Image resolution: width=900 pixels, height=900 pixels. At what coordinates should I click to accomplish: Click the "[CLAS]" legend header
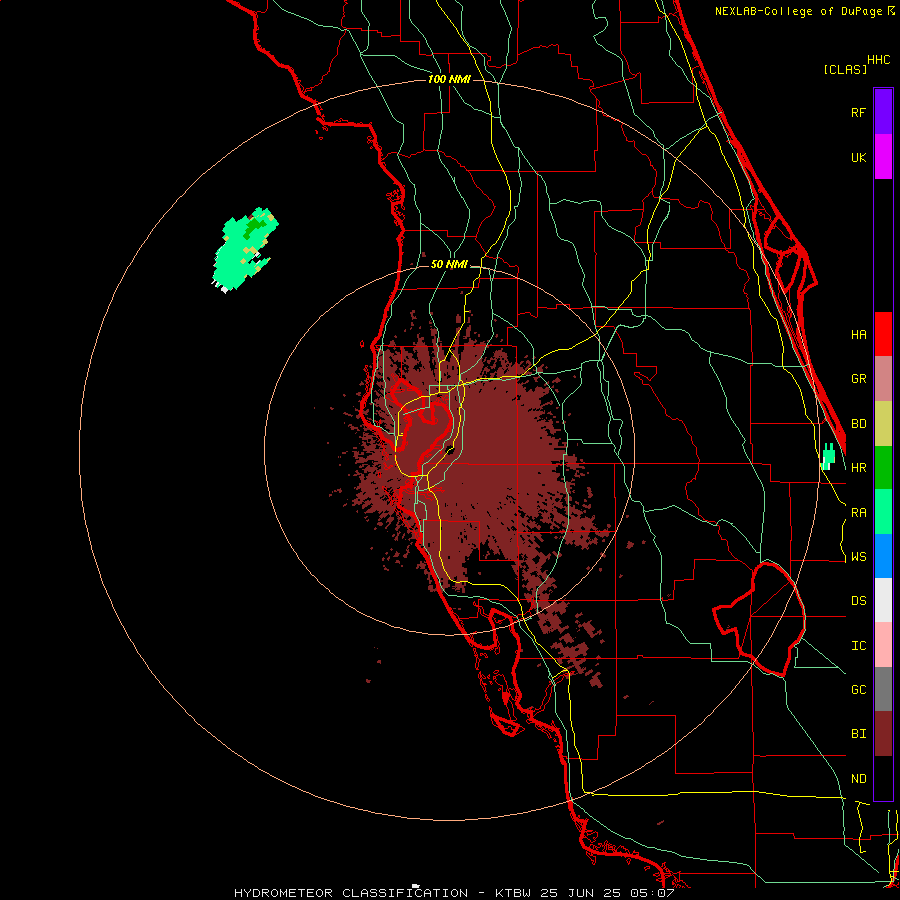point(845,70)
